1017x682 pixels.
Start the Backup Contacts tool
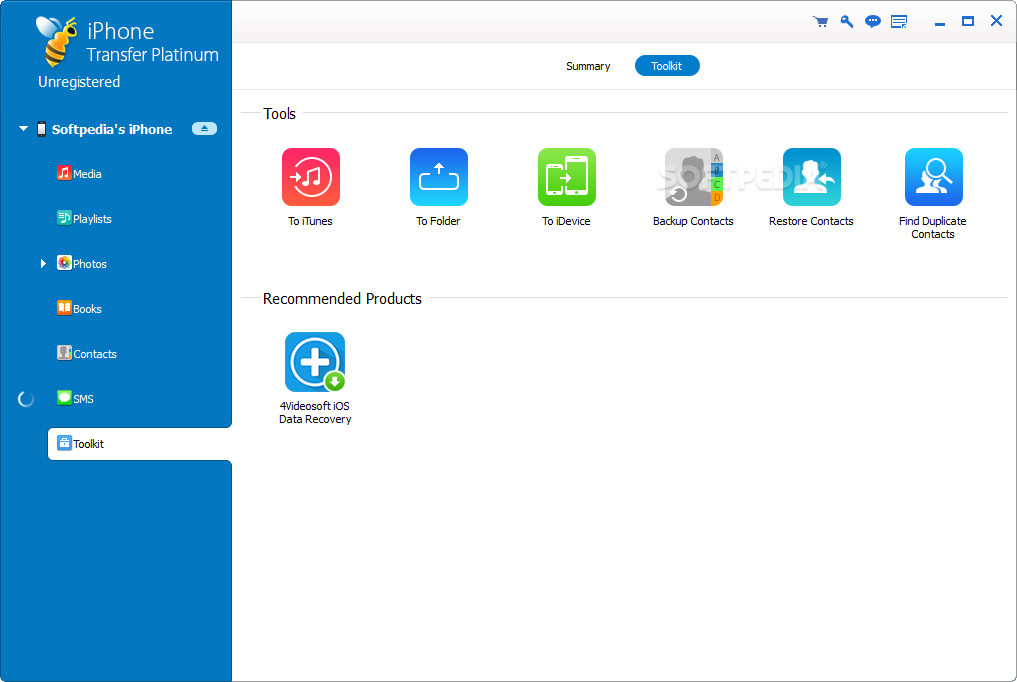693,177
